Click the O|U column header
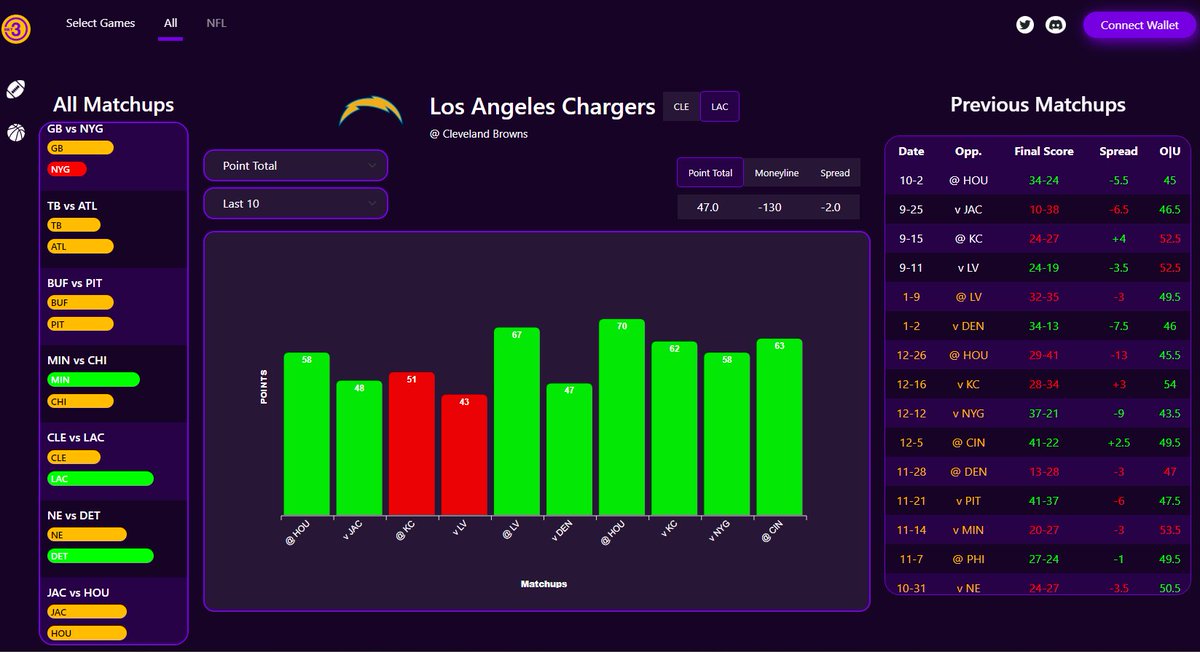 click(1168, 151)
